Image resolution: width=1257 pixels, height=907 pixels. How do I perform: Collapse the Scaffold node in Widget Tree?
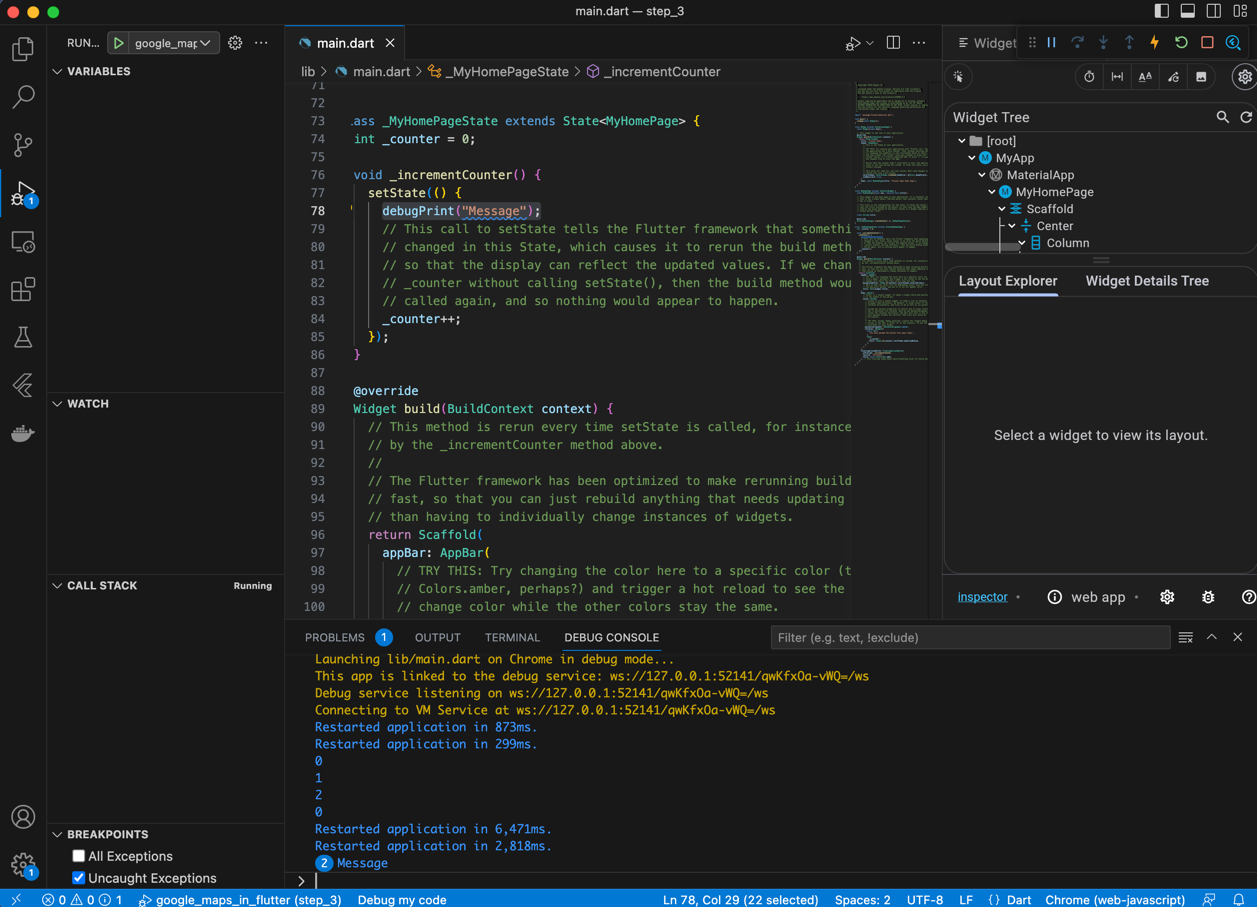[1002, 209]
